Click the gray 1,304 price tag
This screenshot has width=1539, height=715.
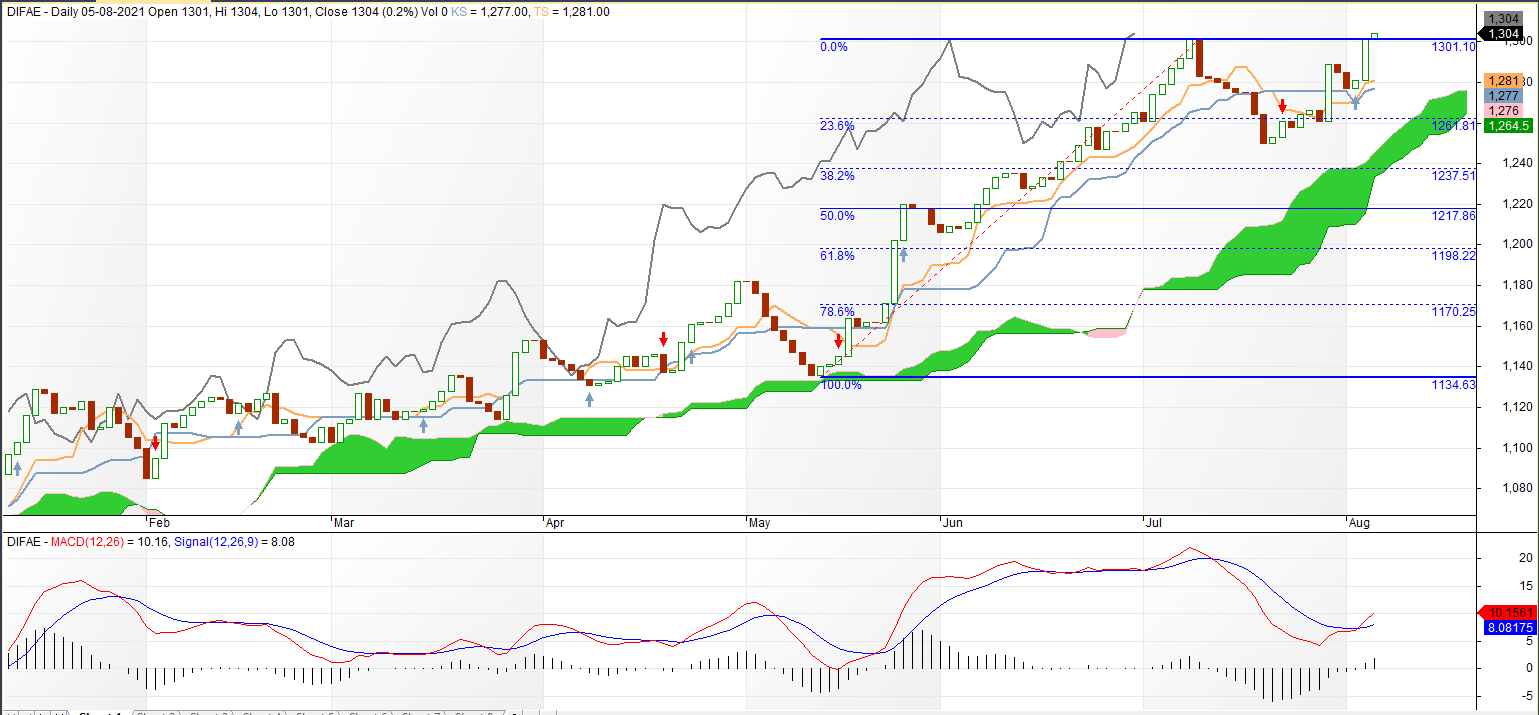1504,19
